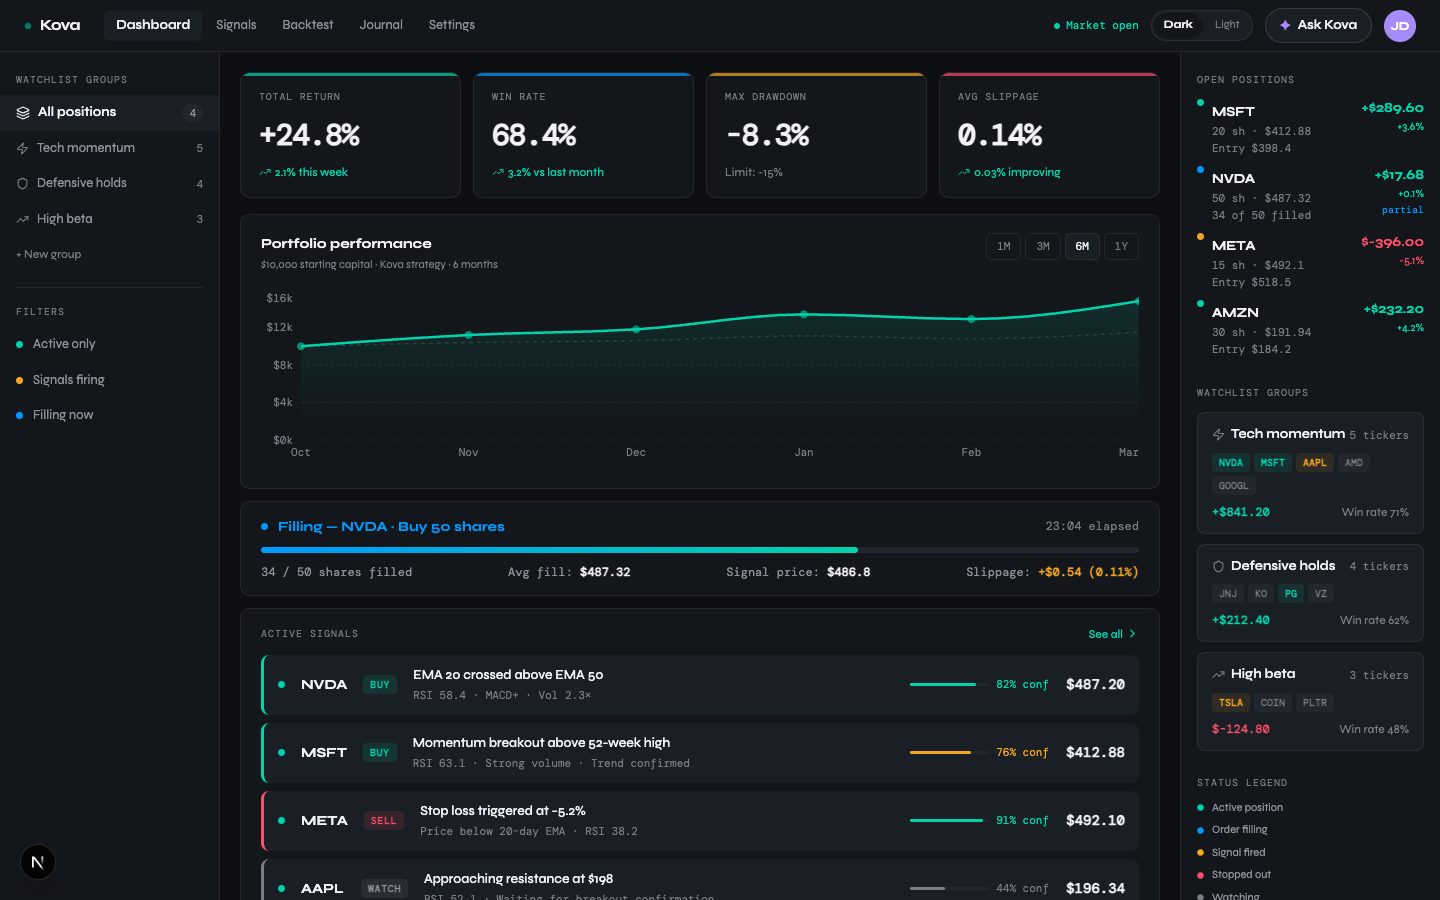1440x900 pixels.
Task: Click the chevron next to See all
Action: [x=1132, y=635]
